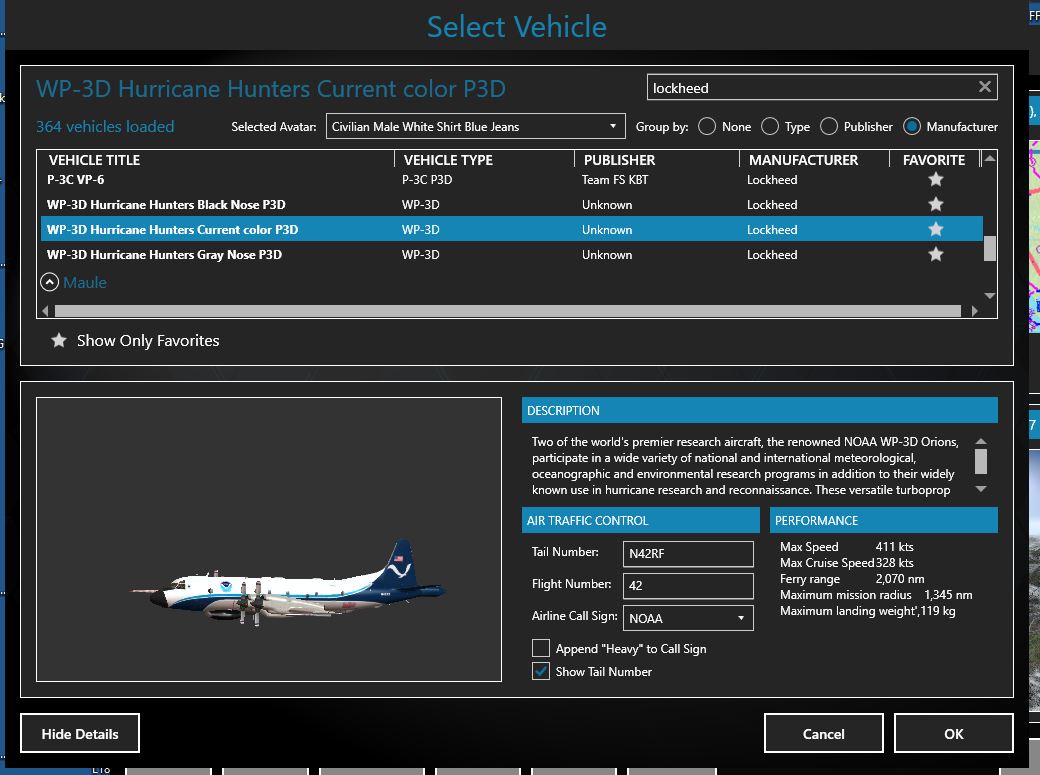Click the description scrollbar thumb
1040x775 pixels.
[981, 461]
